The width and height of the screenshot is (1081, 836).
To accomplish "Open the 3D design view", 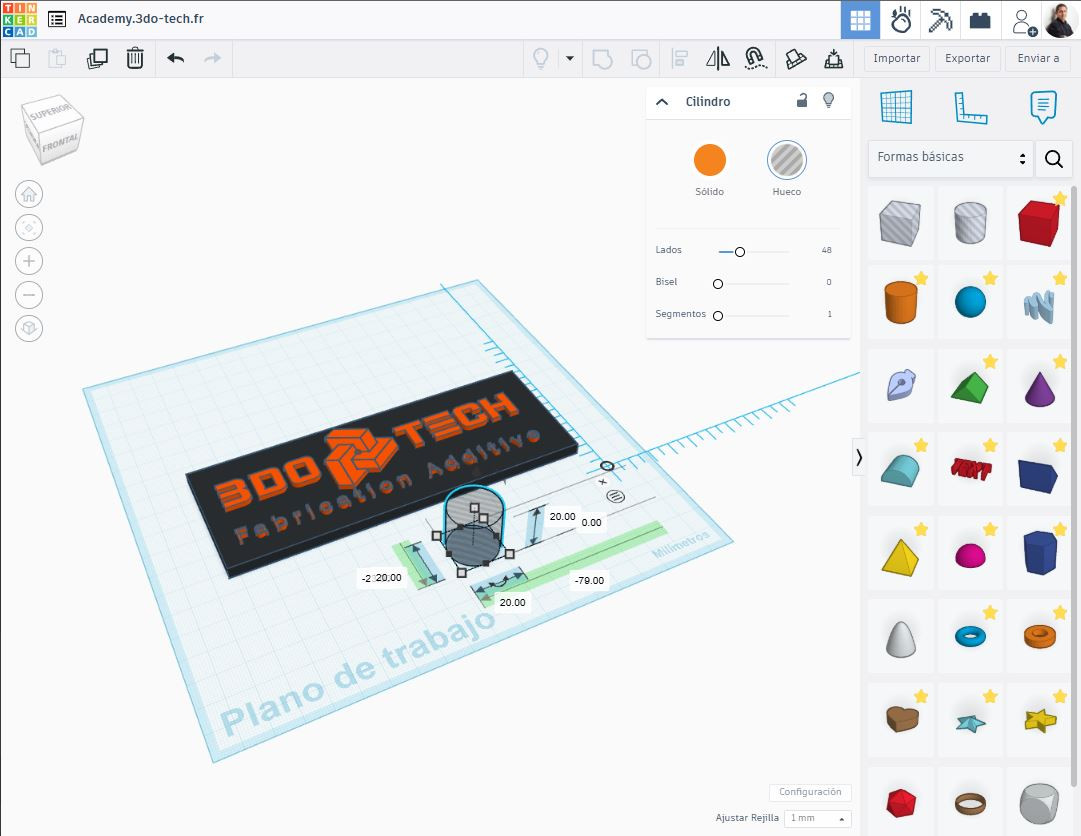I will 860,20.
